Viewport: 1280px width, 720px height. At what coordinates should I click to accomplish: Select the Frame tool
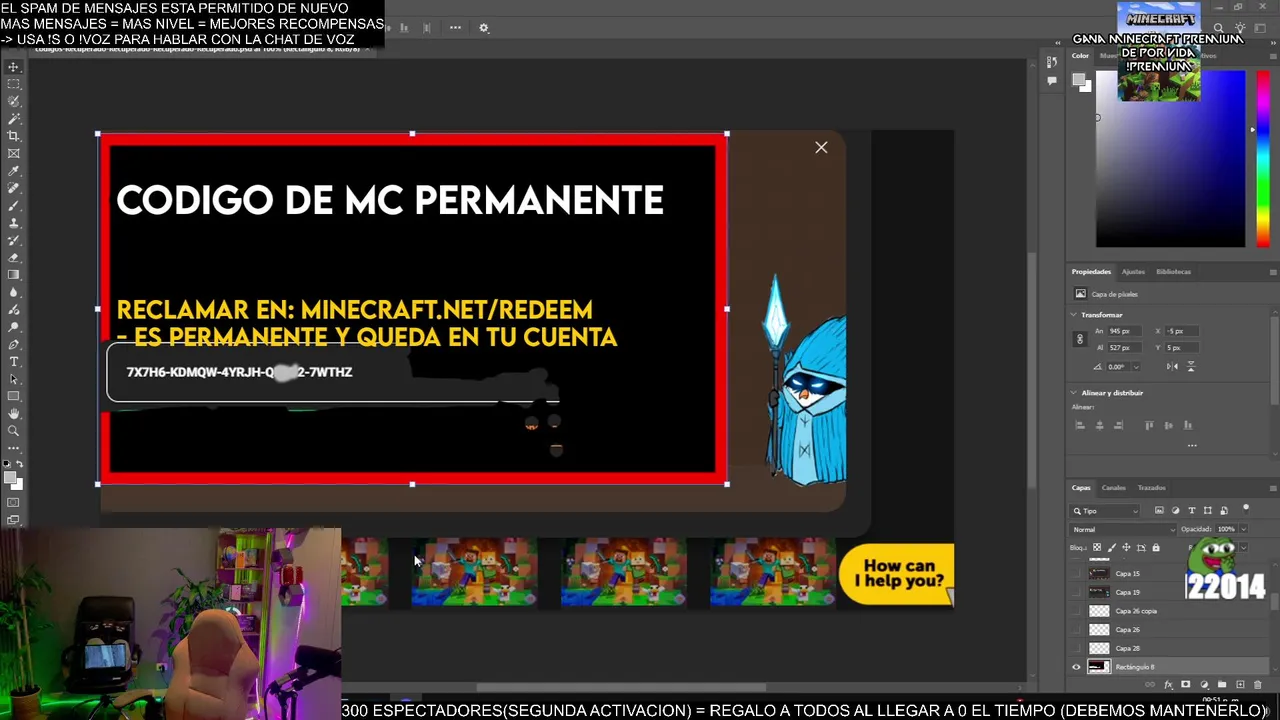[x=14, y=153]
